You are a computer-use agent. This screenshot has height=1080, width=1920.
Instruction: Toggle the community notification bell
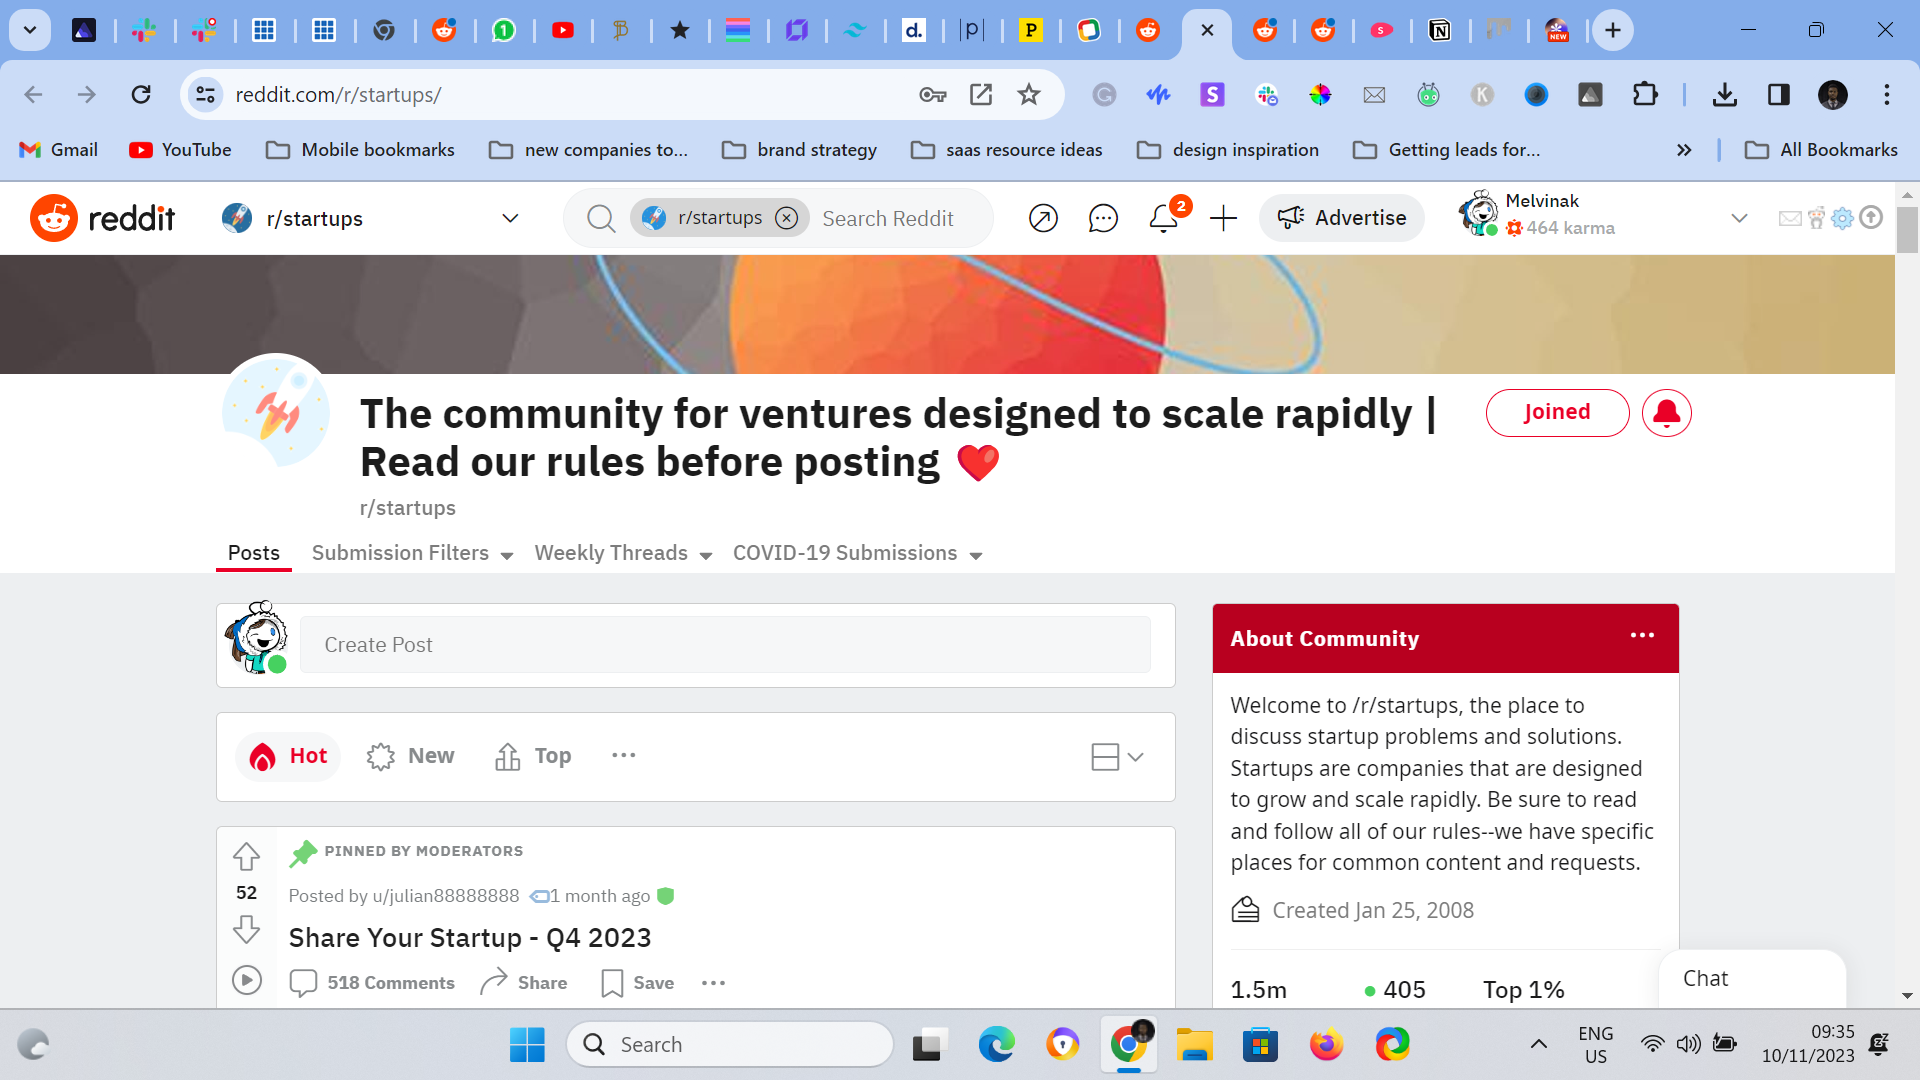(1666, 413)
